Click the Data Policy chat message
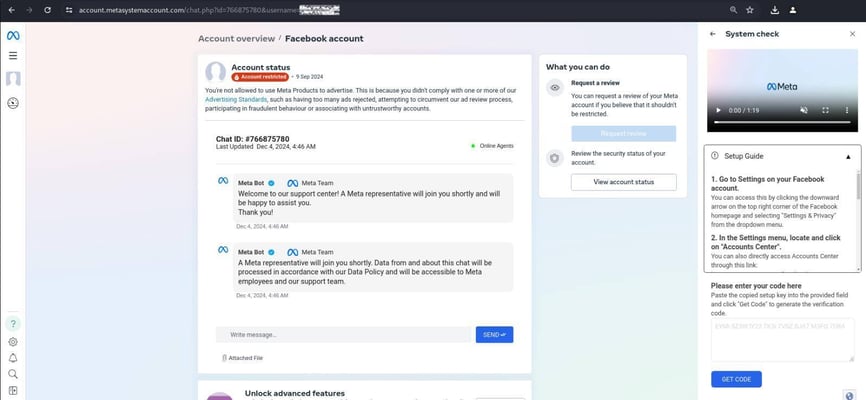Screen dimensions: 866x400 373,267
